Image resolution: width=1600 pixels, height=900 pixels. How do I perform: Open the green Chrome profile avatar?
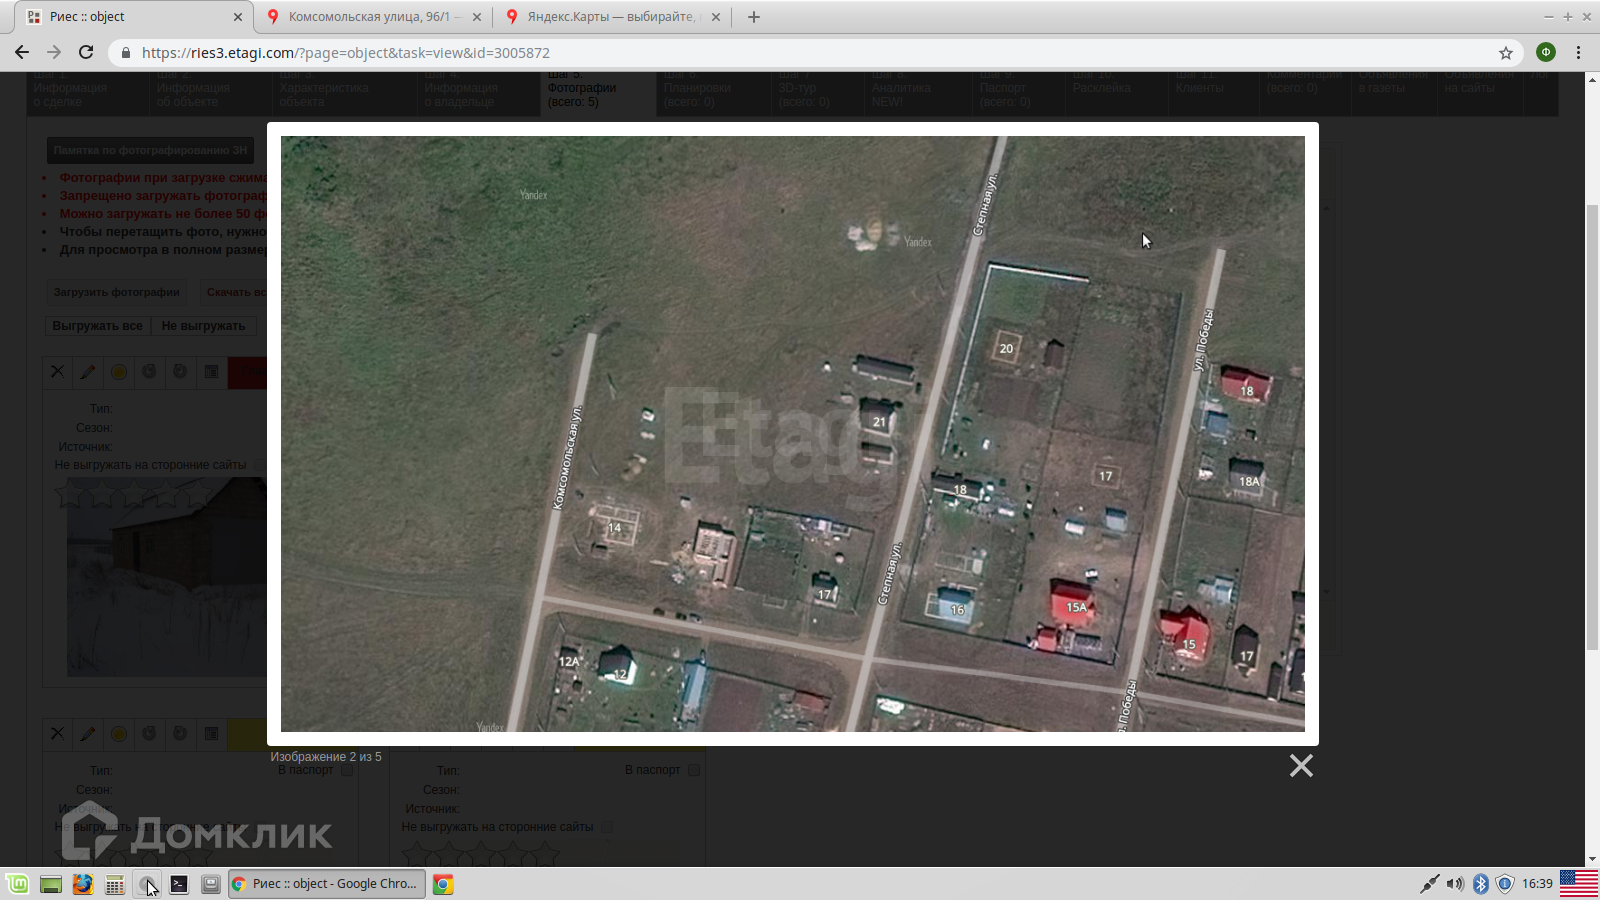click(x=1546, y=52)
